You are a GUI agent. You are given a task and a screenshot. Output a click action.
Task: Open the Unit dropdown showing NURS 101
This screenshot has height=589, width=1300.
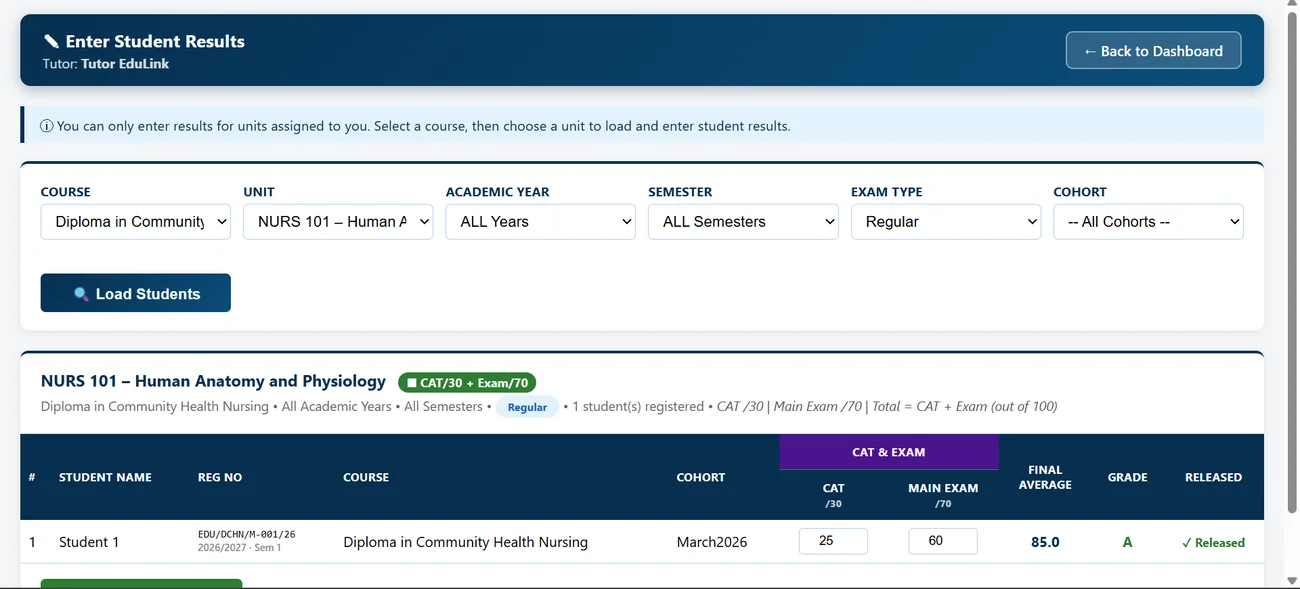coord(338,222)
